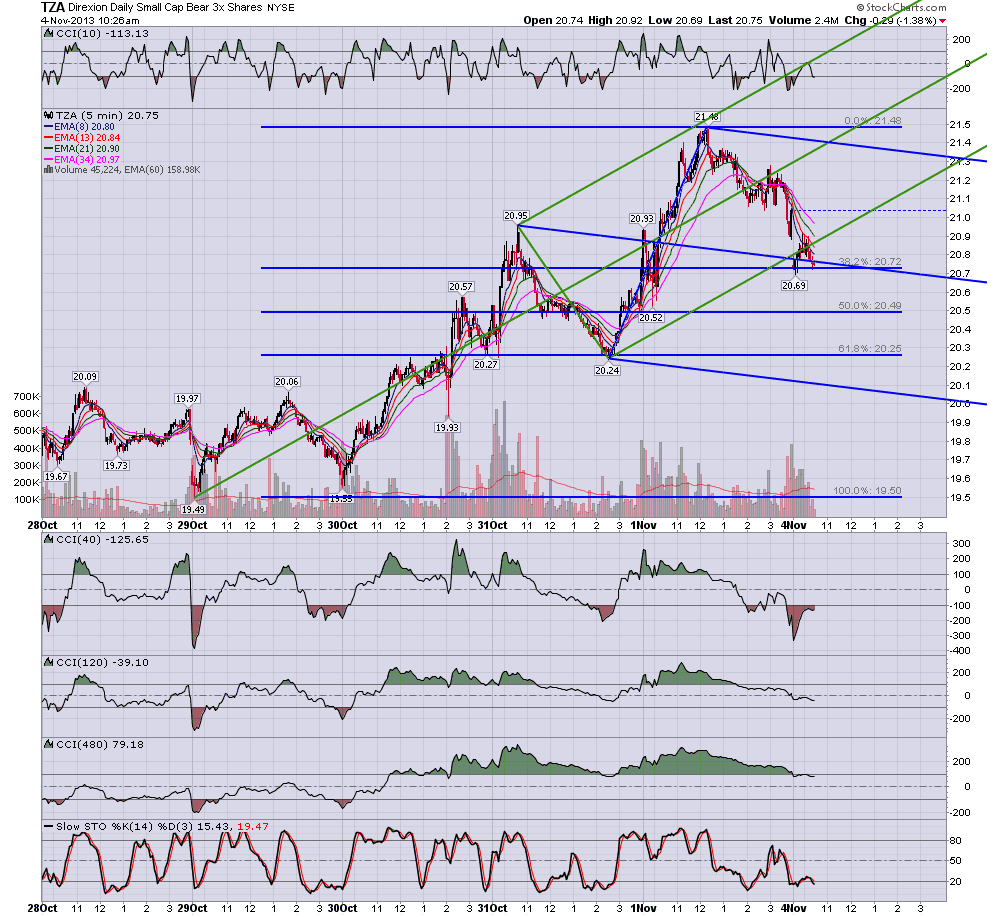Click the 'Chg -0.29 (-1.38%)' header value
Viewport: 996px width, 917px height.
tap(891, 20)
